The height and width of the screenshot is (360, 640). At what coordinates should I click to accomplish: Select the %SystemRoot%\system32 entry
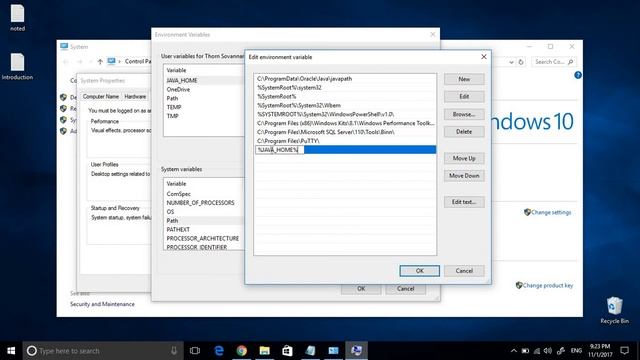(x=345, y=88)
